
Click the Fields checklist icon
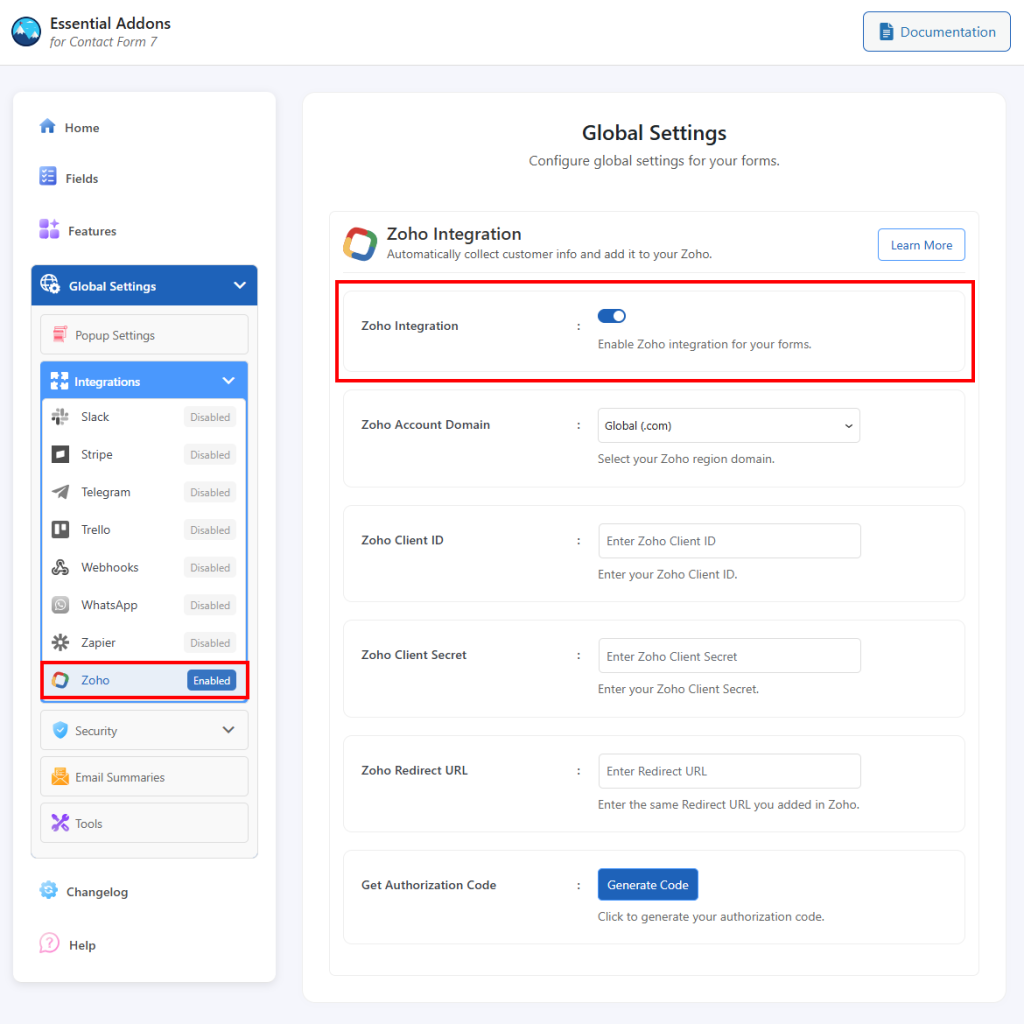tap(48, 176)
